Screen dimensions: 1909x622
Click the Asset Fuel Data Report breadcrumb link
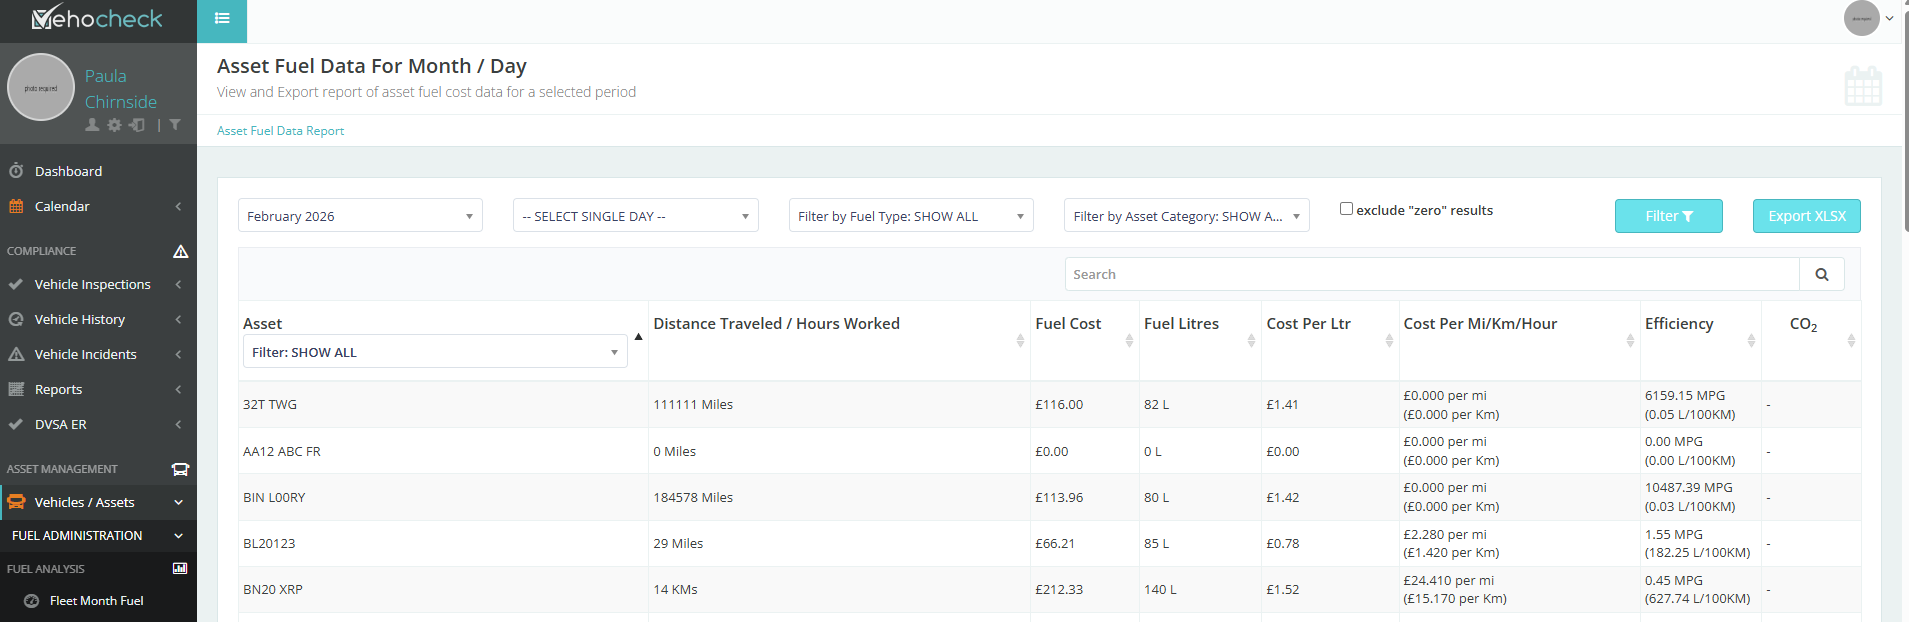[x=280, y=131]
